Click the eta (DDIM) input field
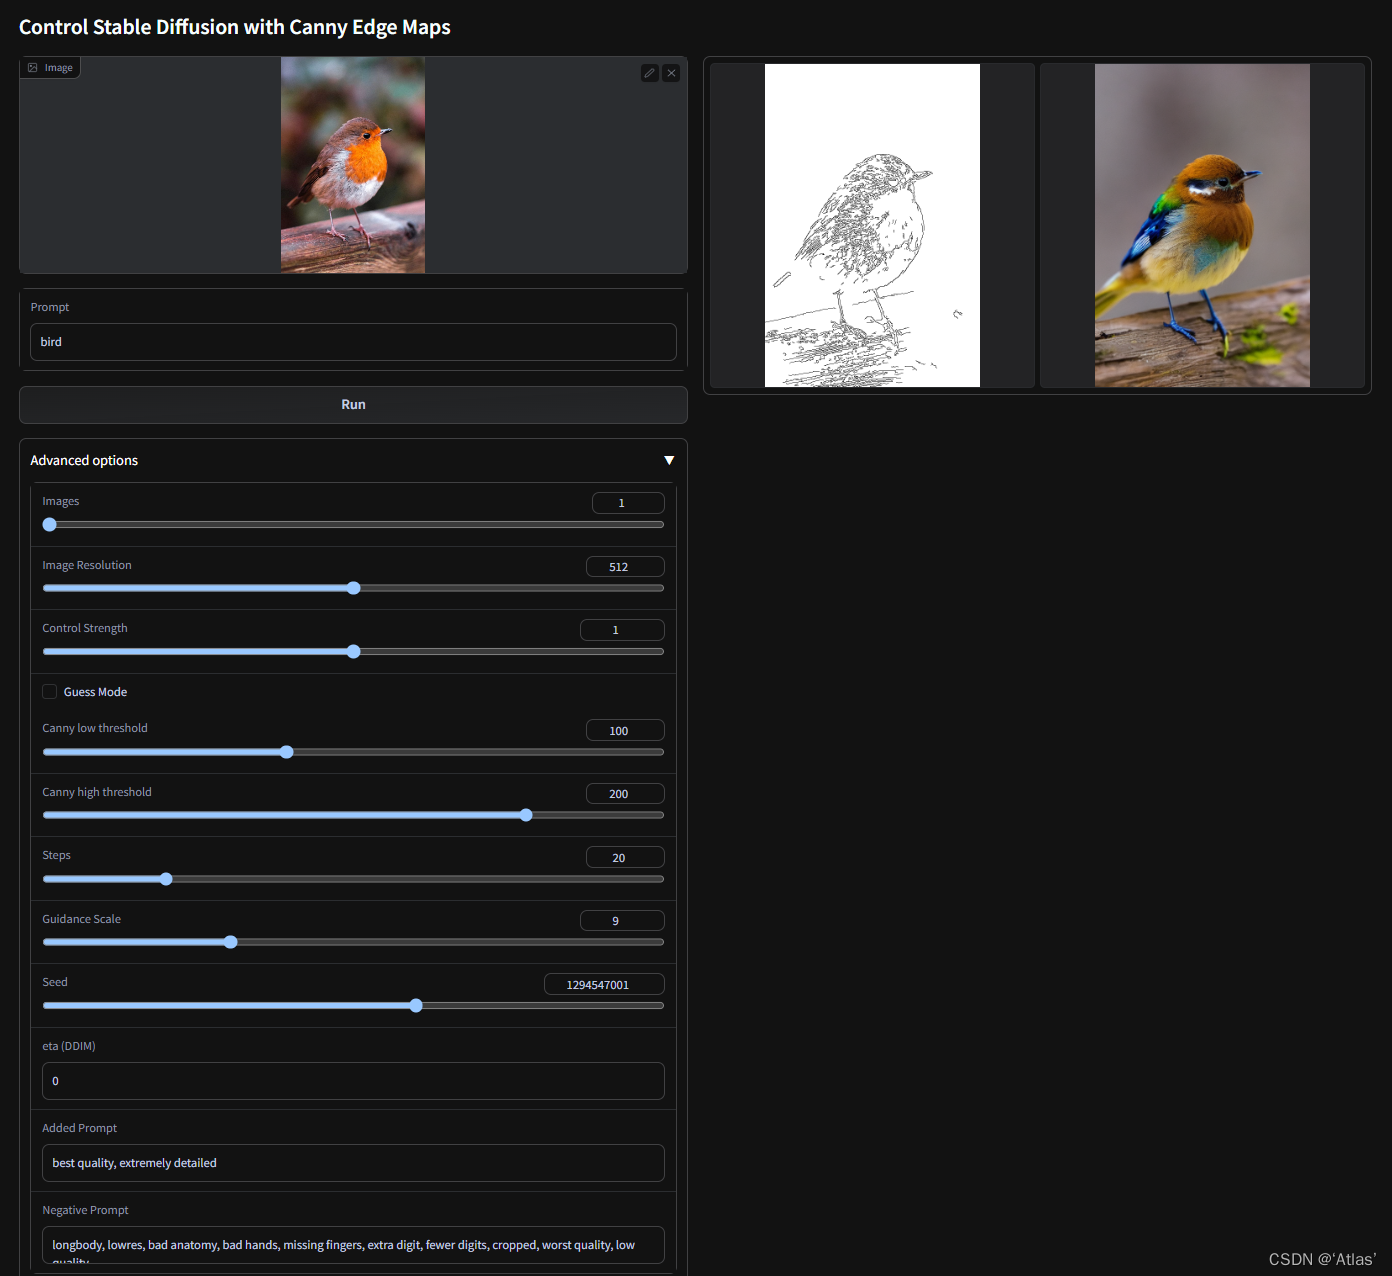The image size is (1392, 1276). click(x=353, y=1081)
